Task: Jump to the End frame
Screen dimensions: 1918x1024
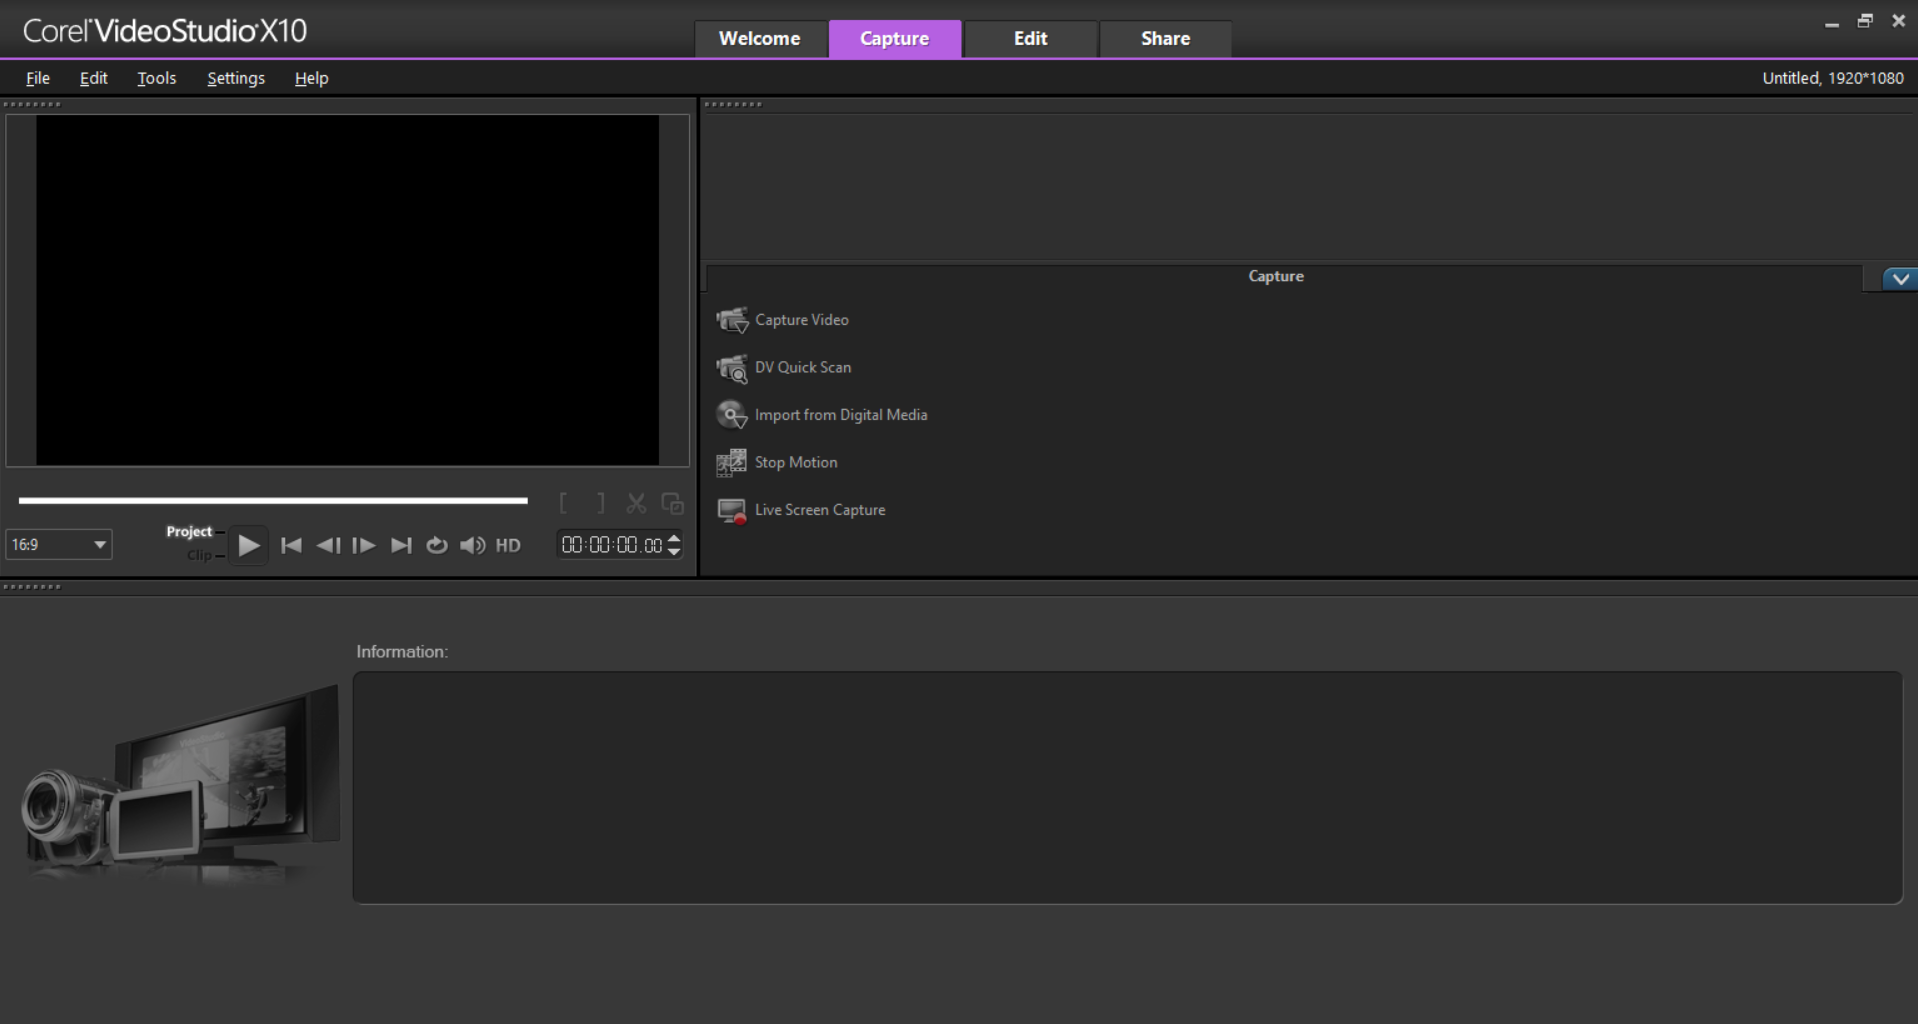Action: (401, 545)
